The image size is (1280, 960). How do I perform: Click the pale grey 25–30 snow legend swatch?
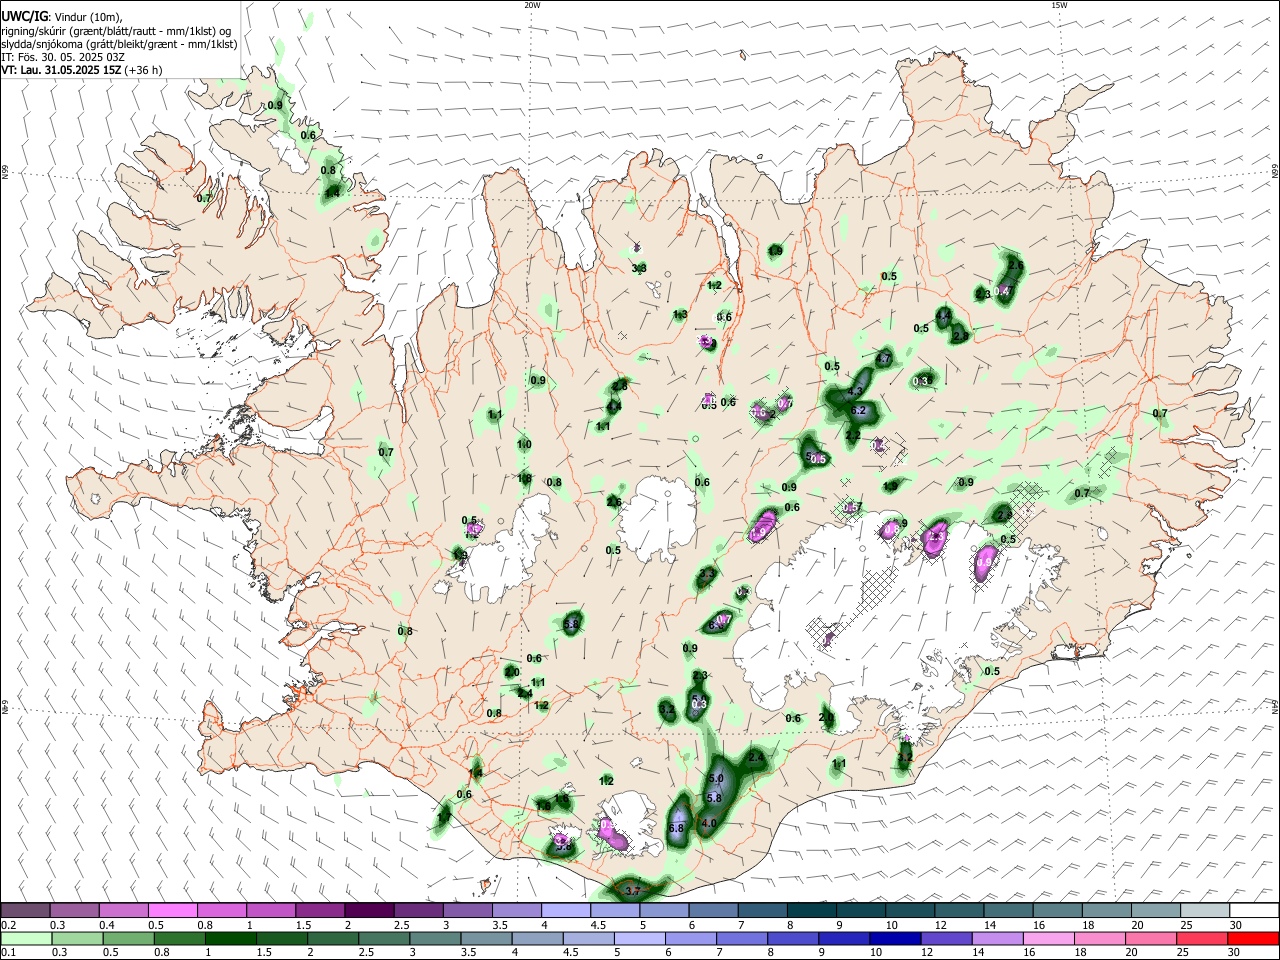[x=1205, y=911]
